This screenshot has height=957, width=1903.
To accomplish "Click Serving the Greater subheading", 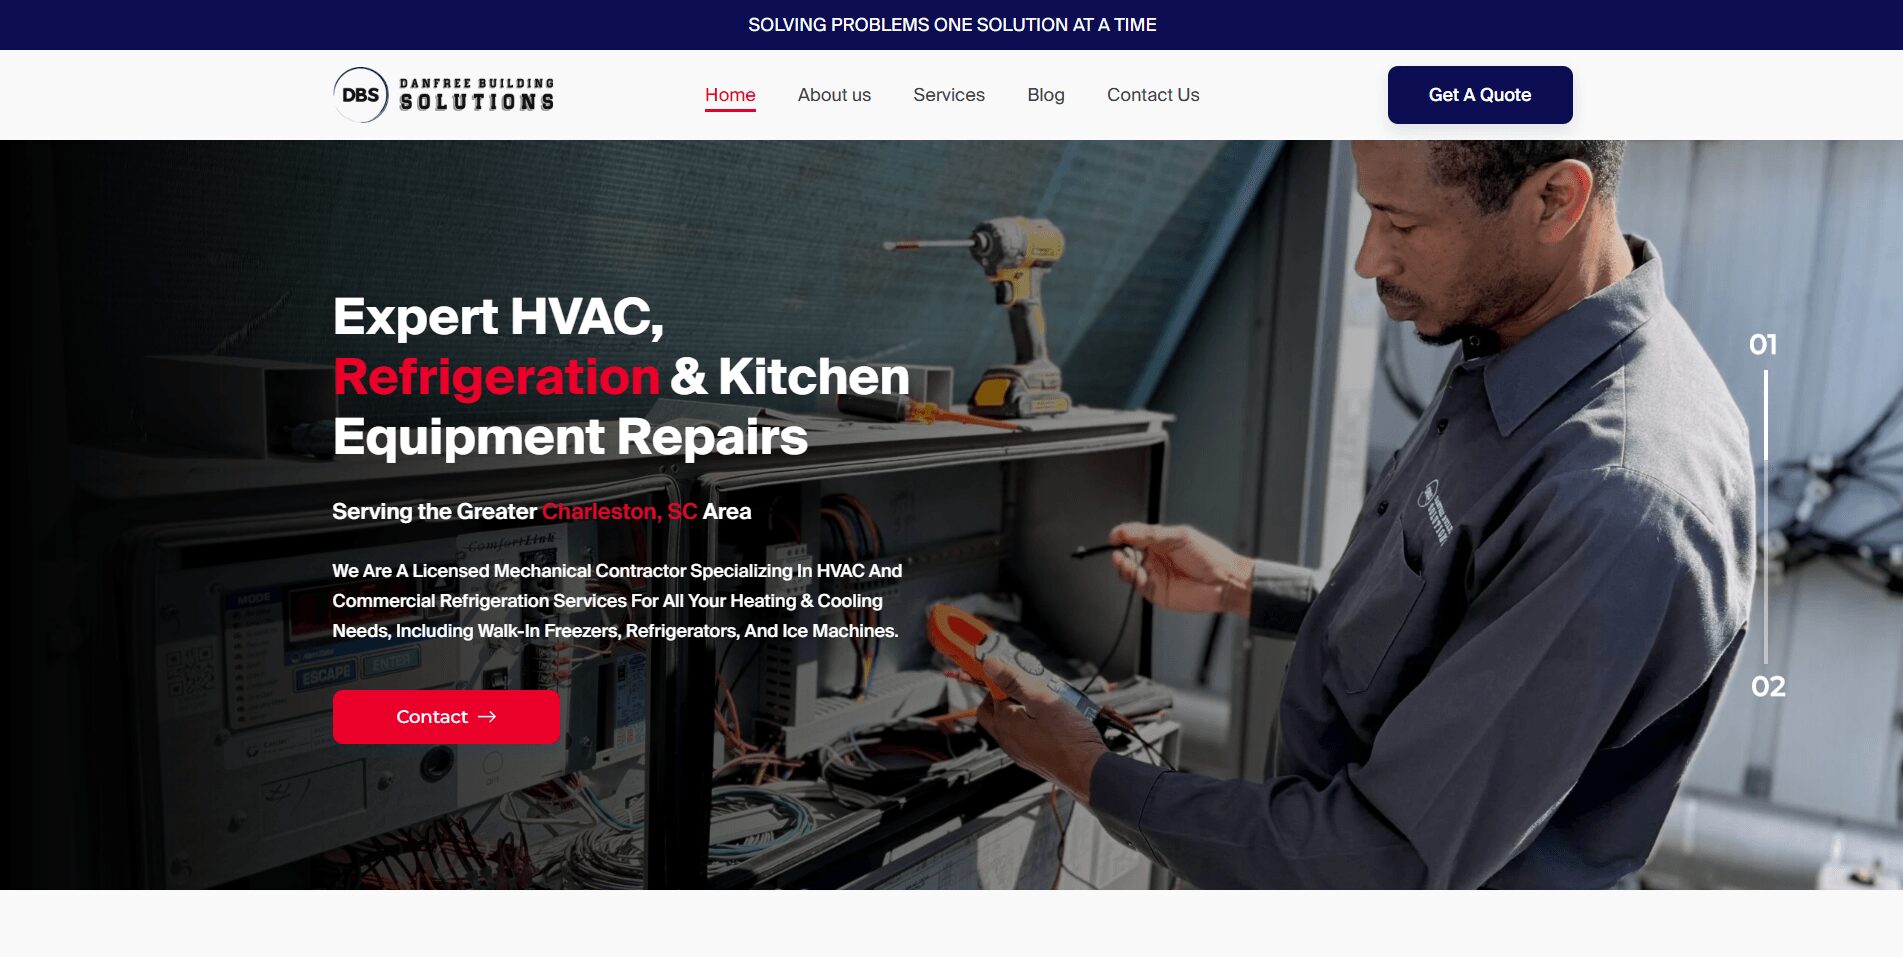I will pos(434,512).
